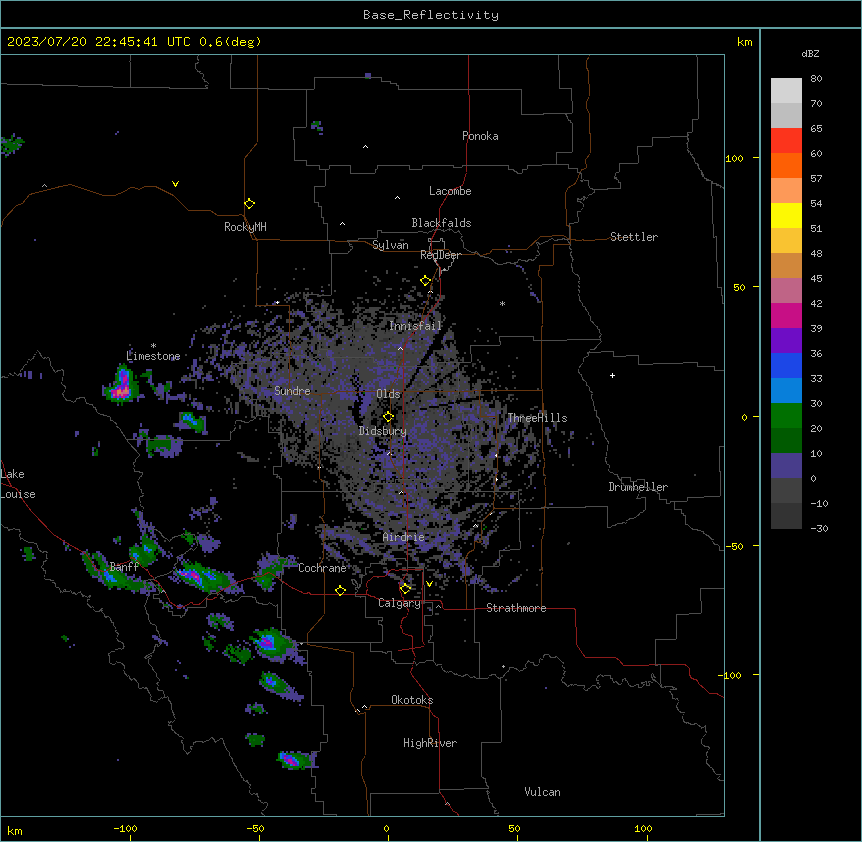The height and width of the screenshot is (842, 862).
Task: Click the Lake Louise label
Action: [x=18, y=484]
